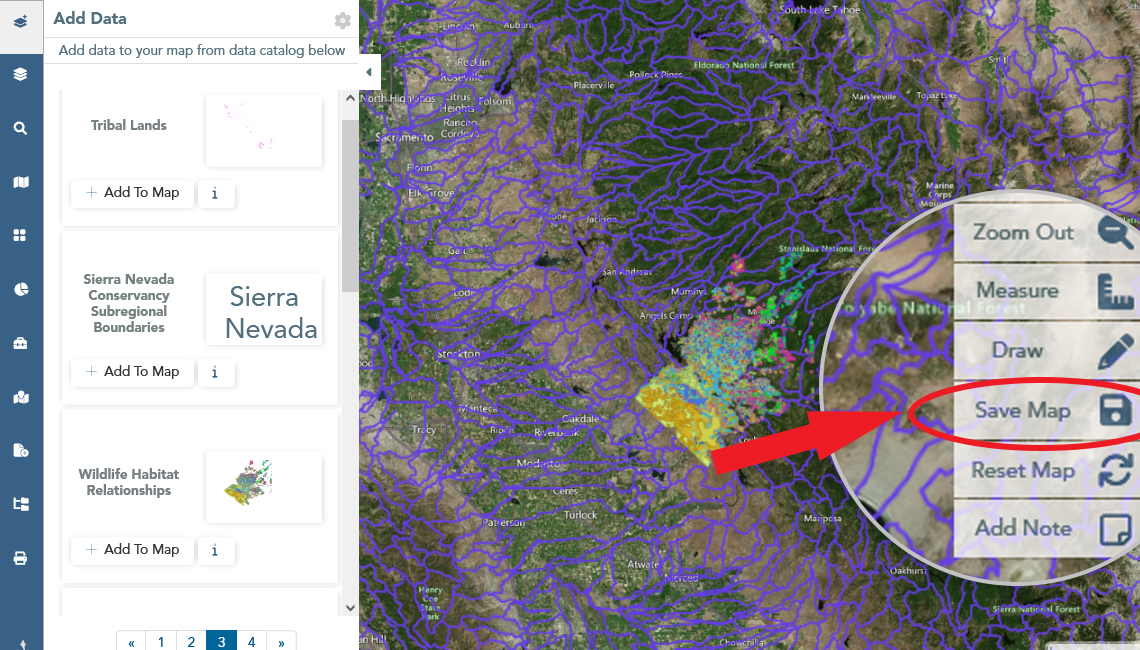Screen dimensions: 1140x650
Task: Open the toolbox sidebar icon
Action: click(20, 342)
